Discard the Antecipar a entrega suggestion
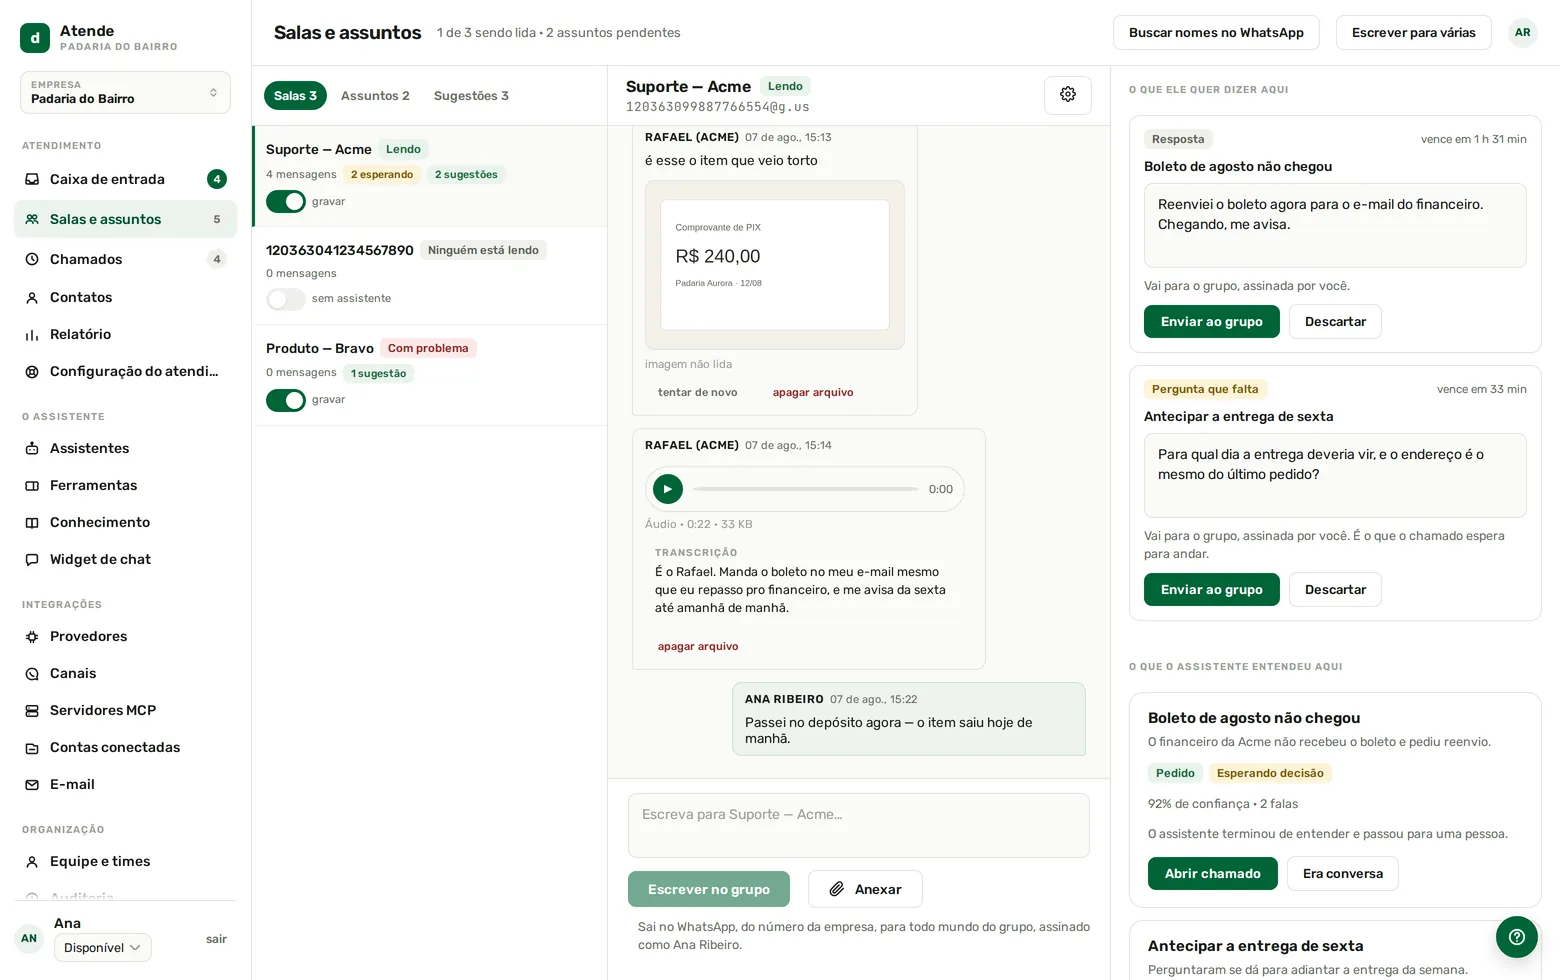 click(x=1335, y=589)
